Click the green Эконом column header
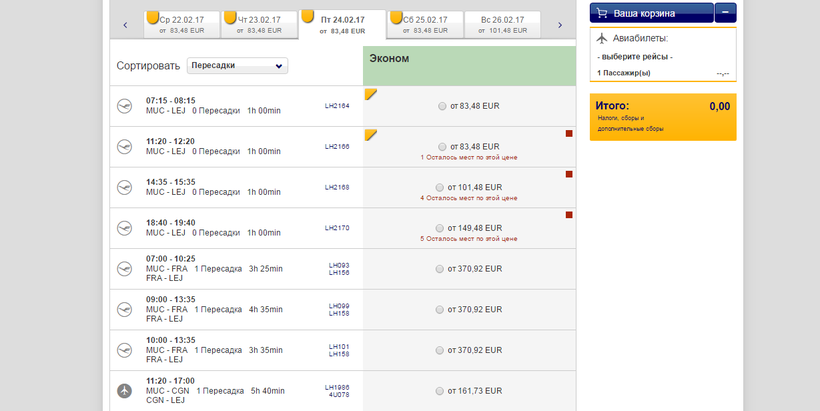Screen dimensions: 820x411 coord(469,65)
